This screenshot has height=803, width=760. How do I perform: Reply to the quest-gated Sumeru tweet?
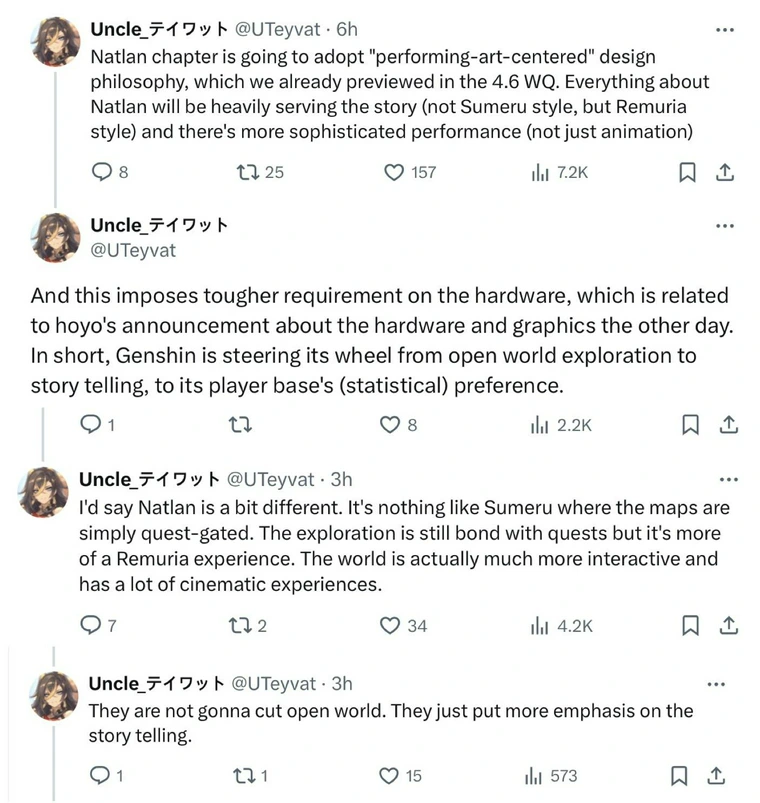point(90,625)
